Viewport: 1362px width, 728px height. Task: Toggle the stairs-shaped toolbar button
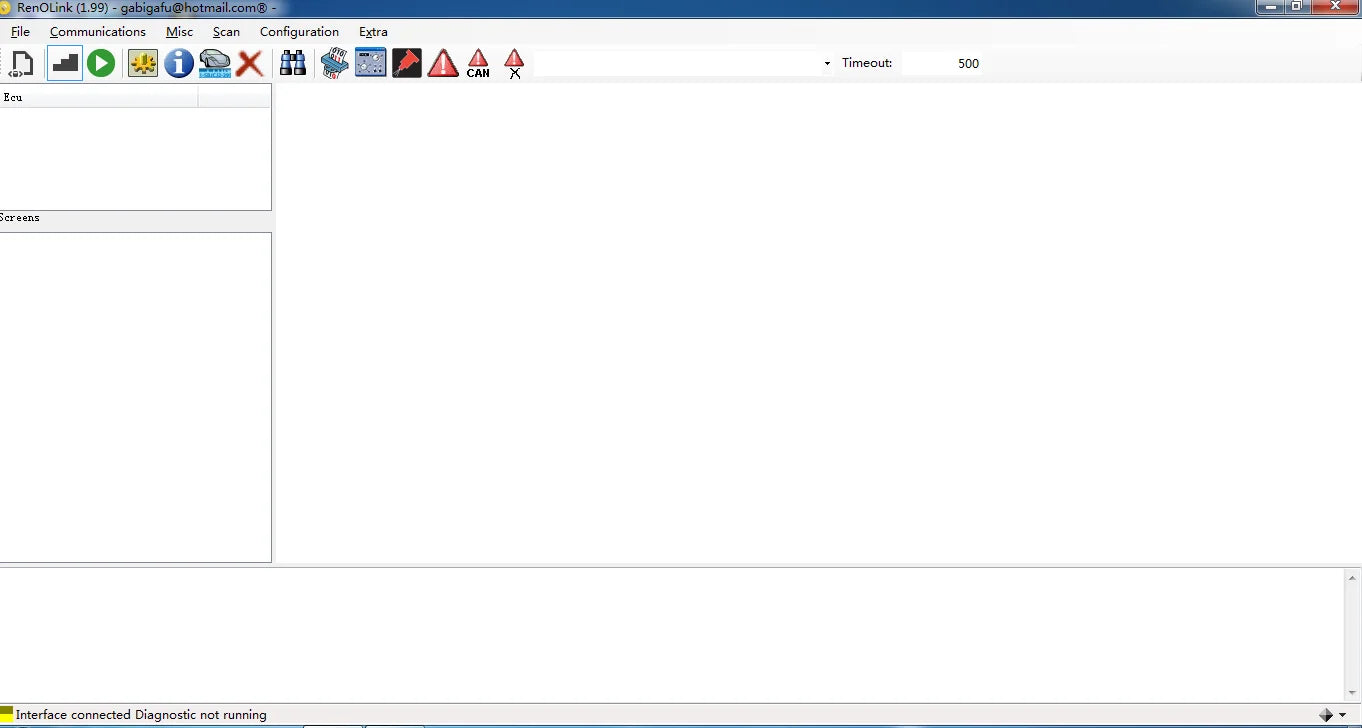click(x=65, y=64)
